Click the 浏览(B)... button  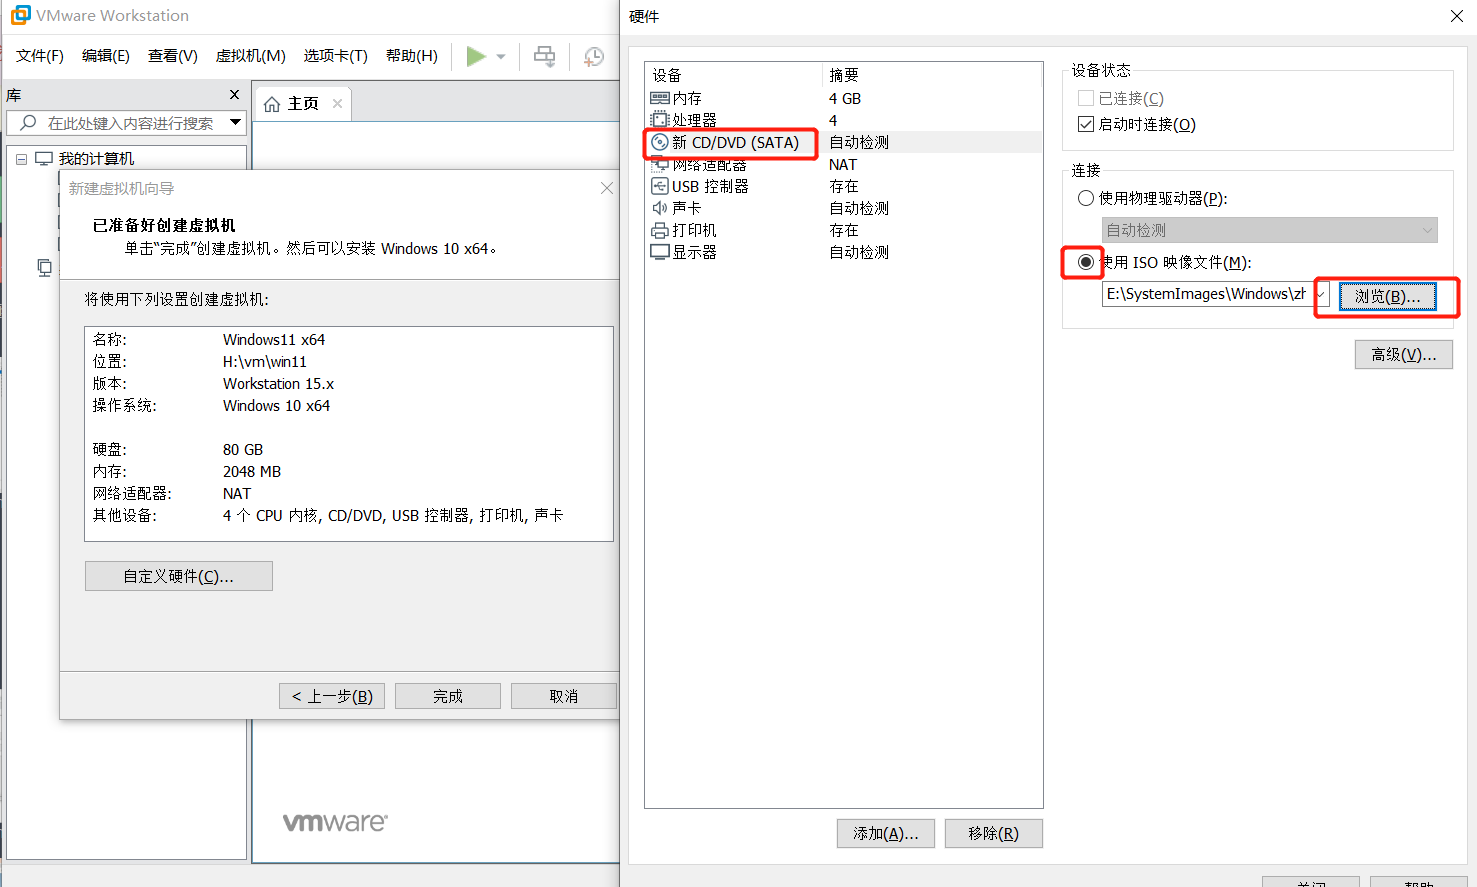click(1387, 297)
